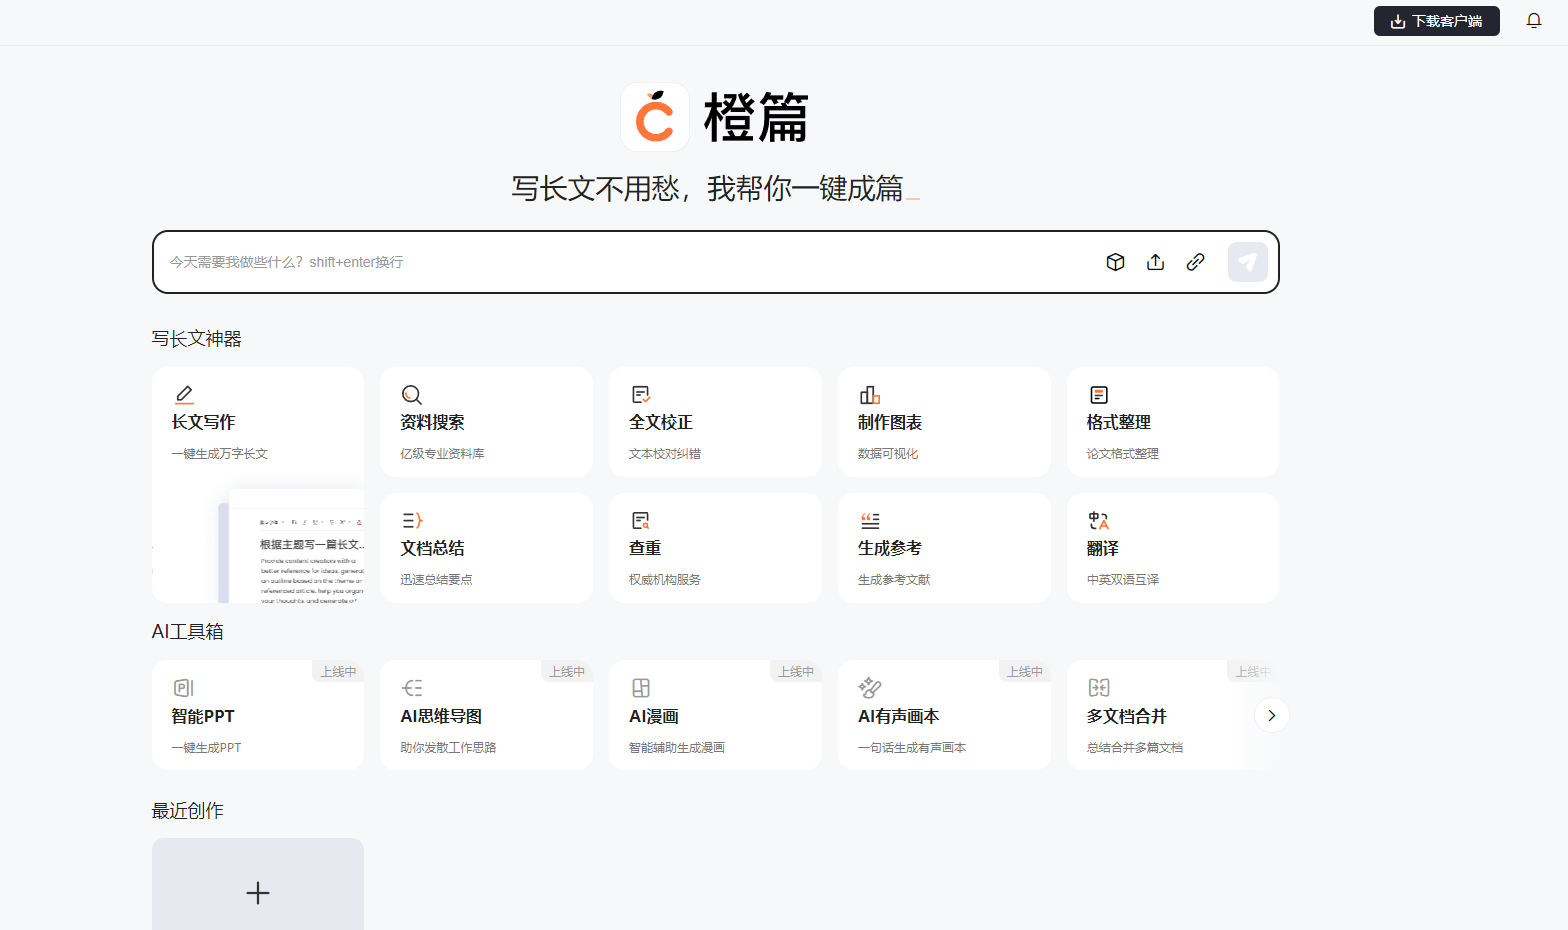Open the 制作图表 card title

point(890,423)
